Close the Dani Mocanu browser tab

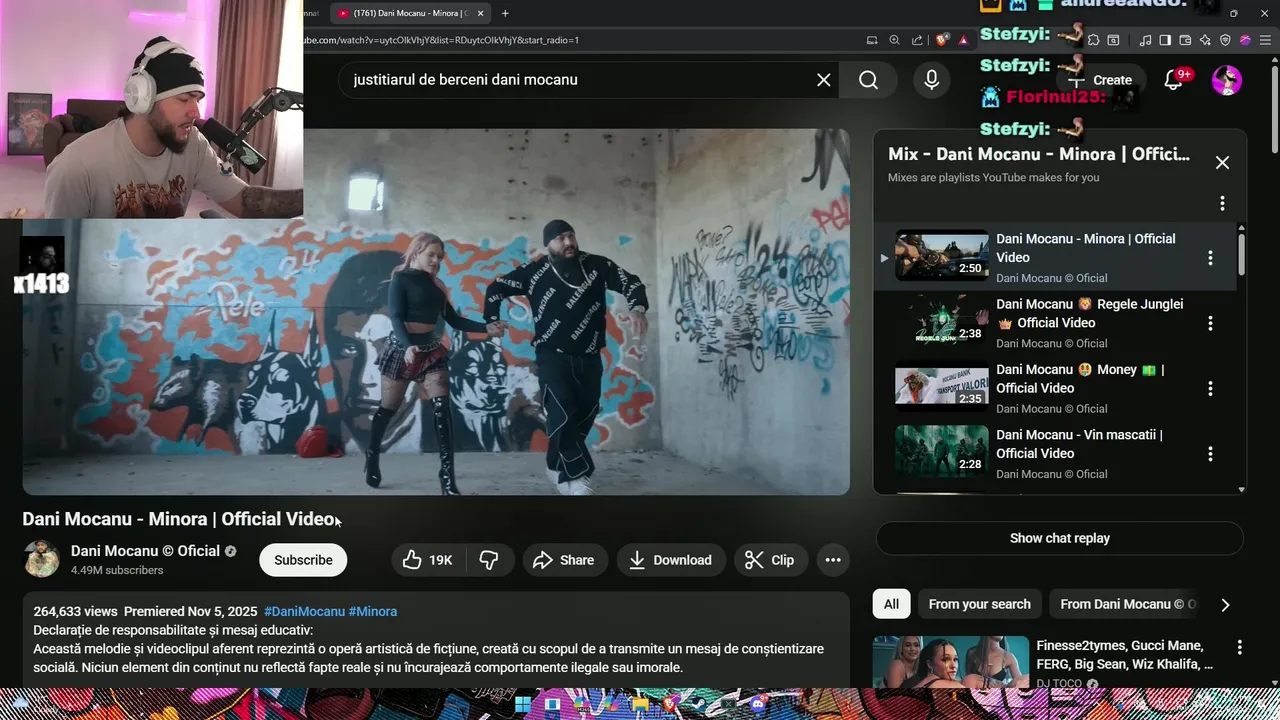481,13
